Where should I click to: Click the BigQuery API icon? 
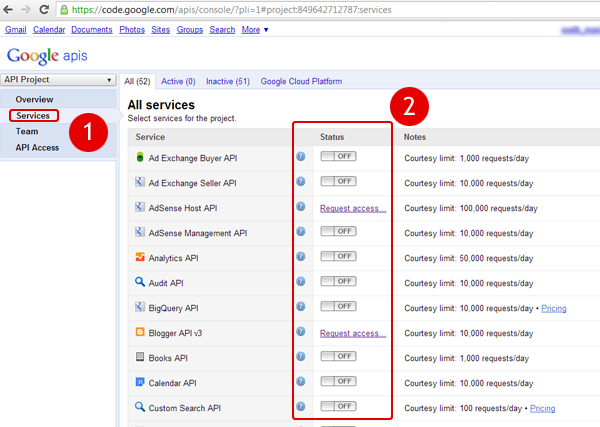point(140,307)
